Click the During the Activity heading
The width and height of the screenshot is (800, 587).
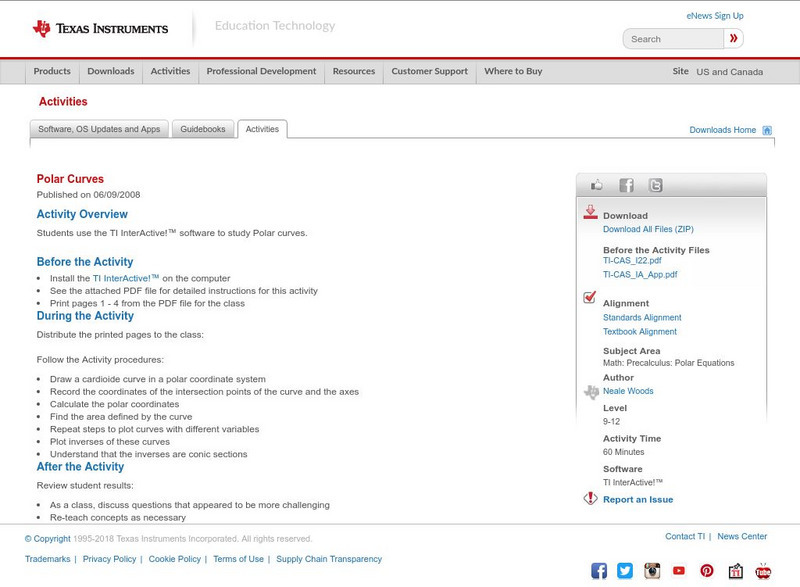[x=85, y=316]
